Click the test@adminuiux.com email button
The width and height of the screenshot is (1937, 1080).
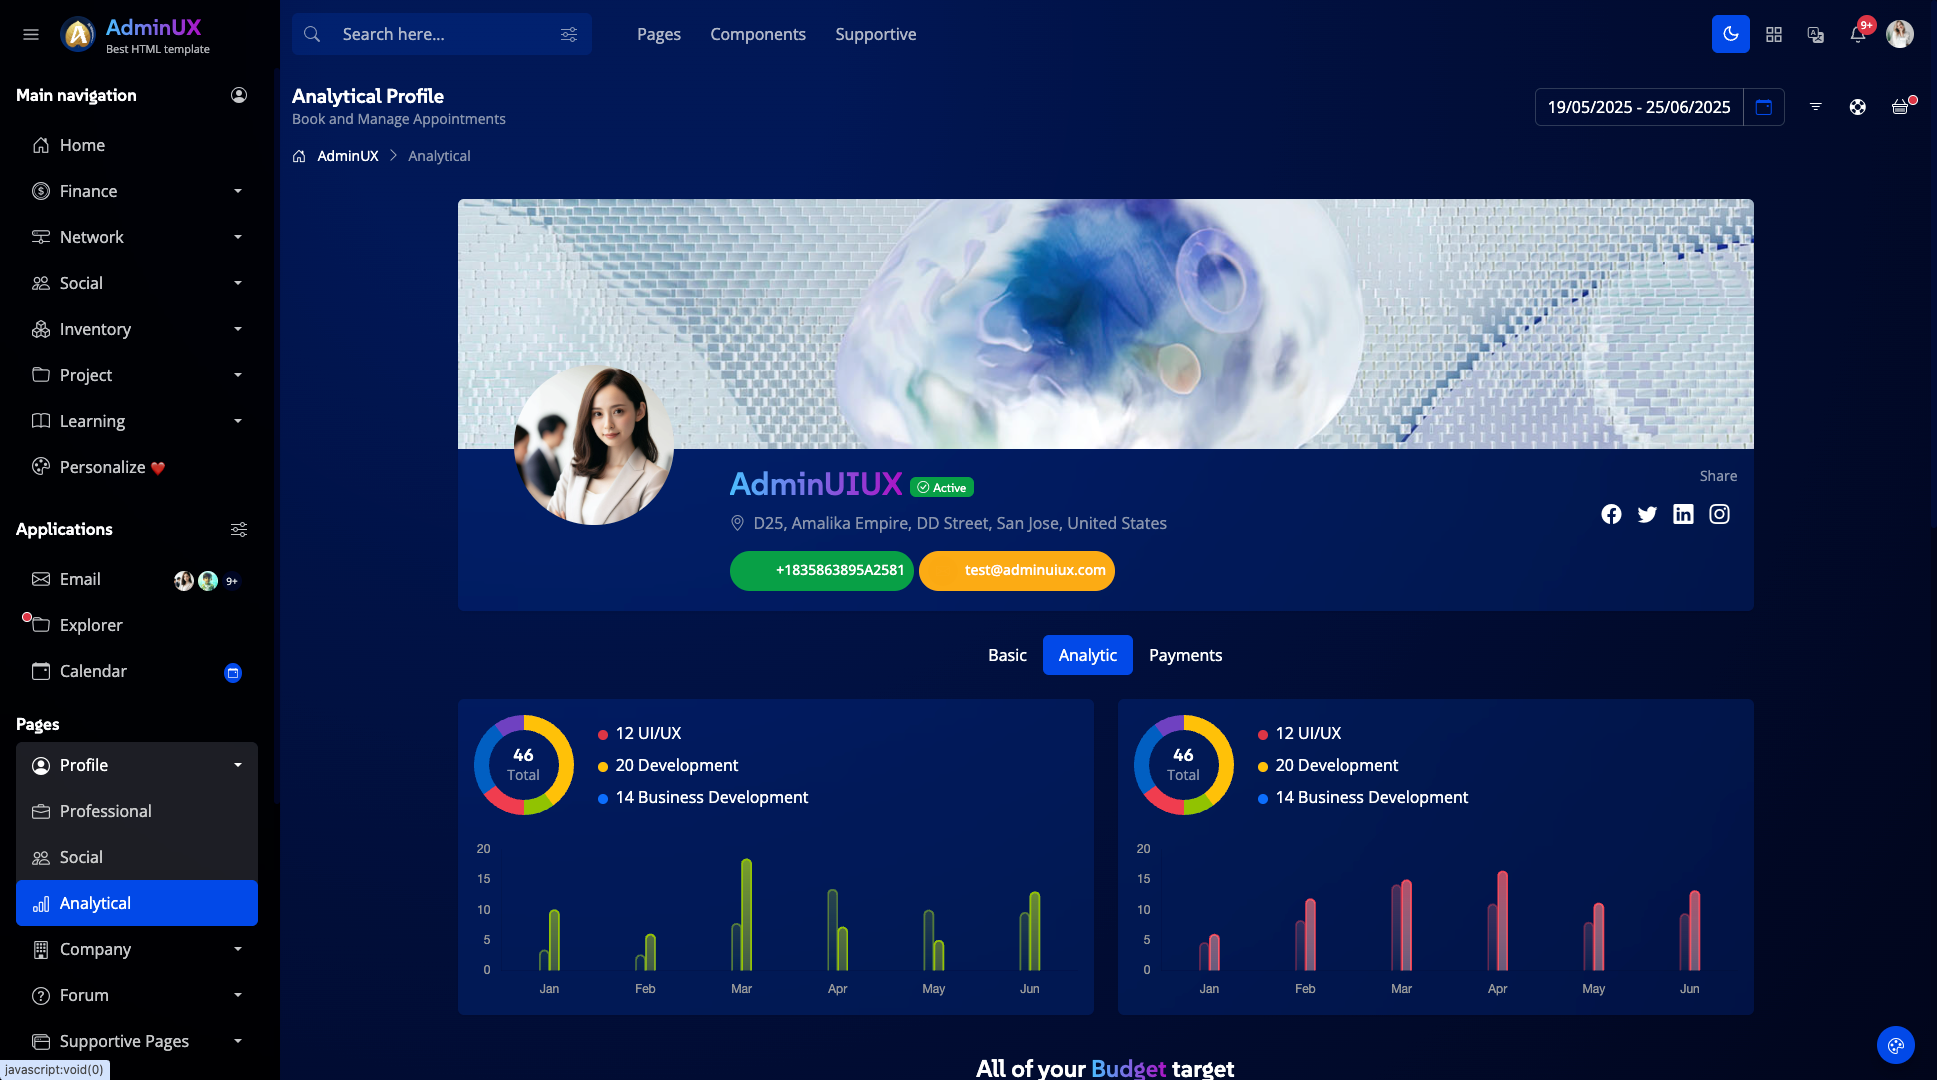click(x=1016, y=570)
